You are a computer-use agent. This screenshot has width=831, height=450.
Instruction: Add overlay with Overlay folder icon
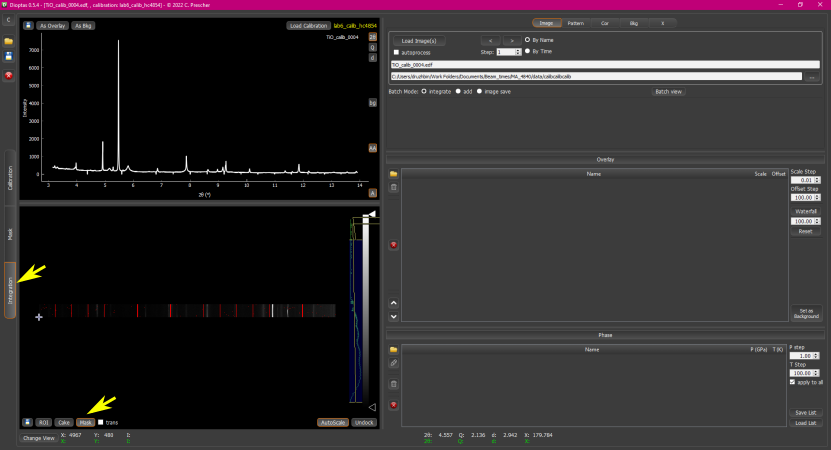coord(393,174)
